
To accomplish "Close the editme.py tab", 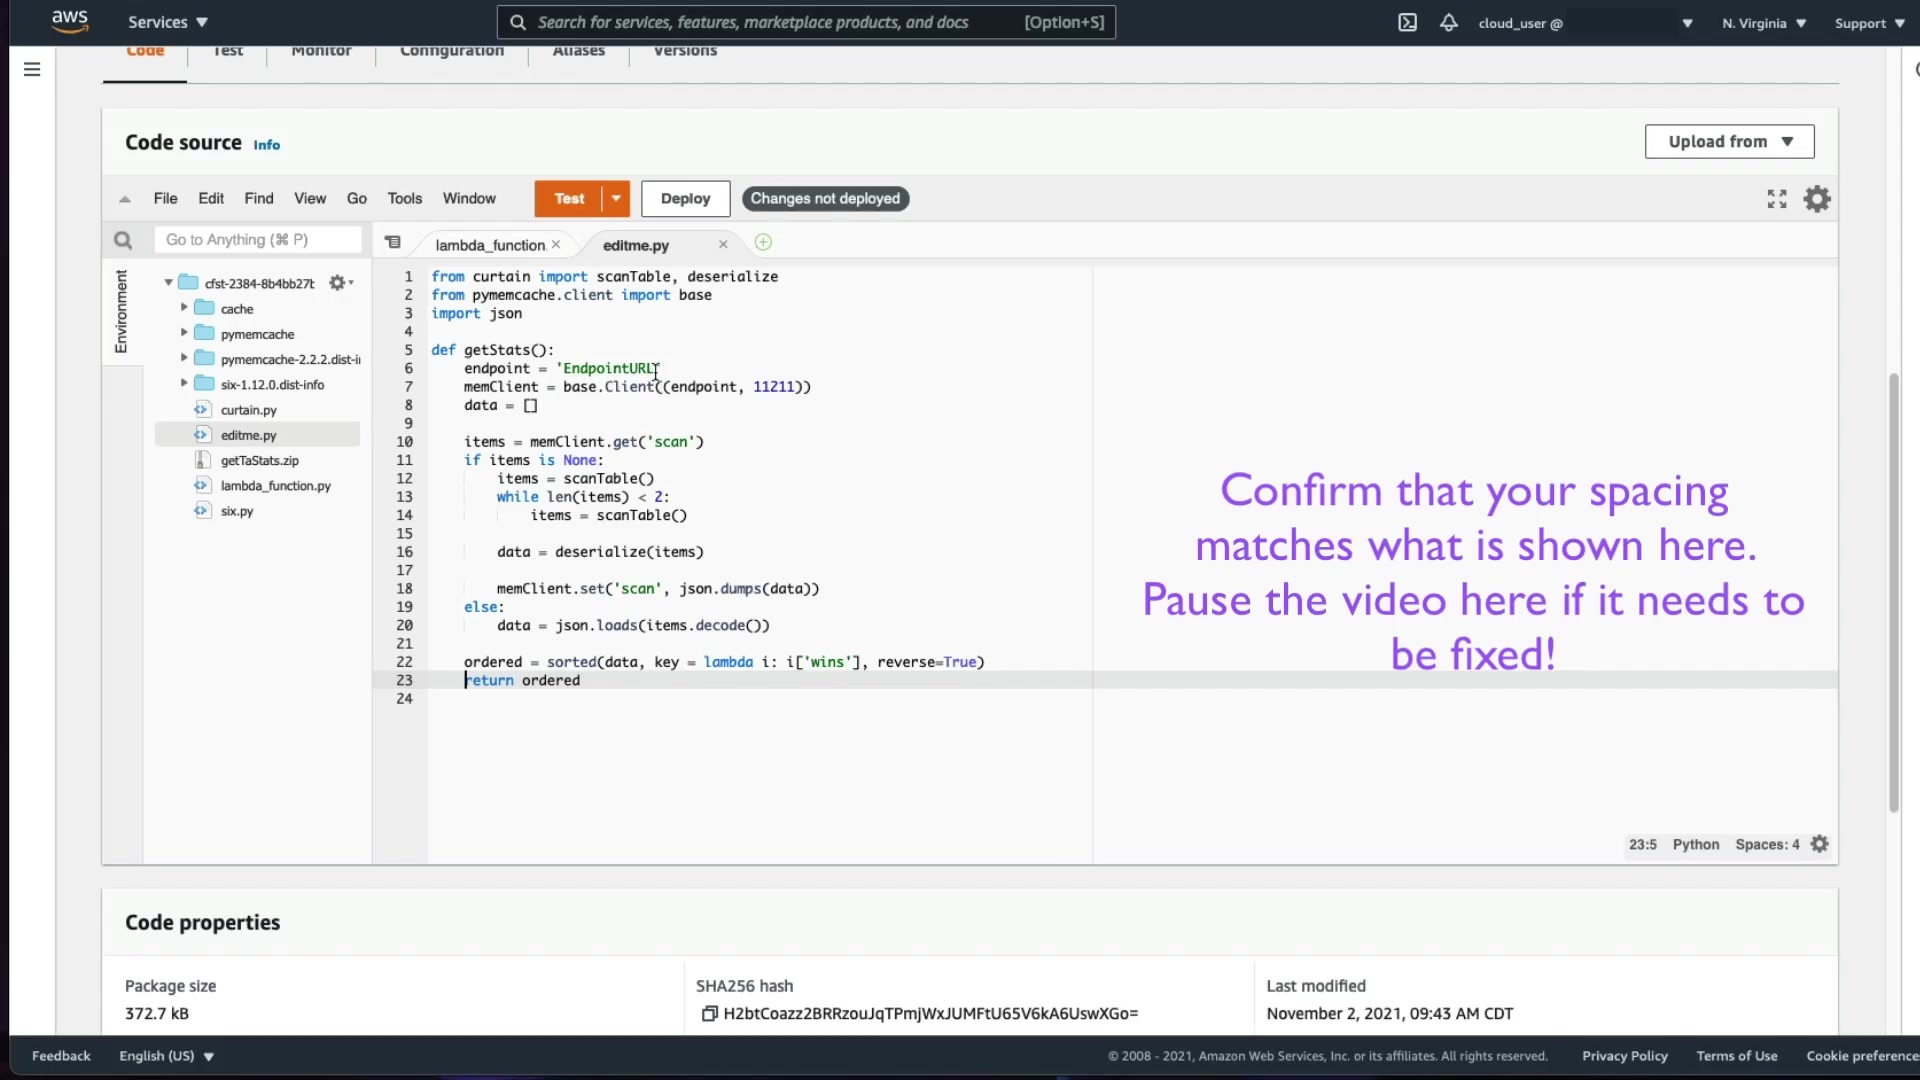I will [x=723, y=245].
